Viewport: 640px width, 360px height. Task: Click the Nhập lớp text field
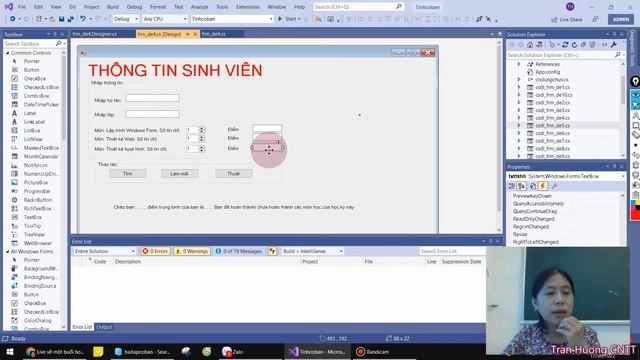152,114
